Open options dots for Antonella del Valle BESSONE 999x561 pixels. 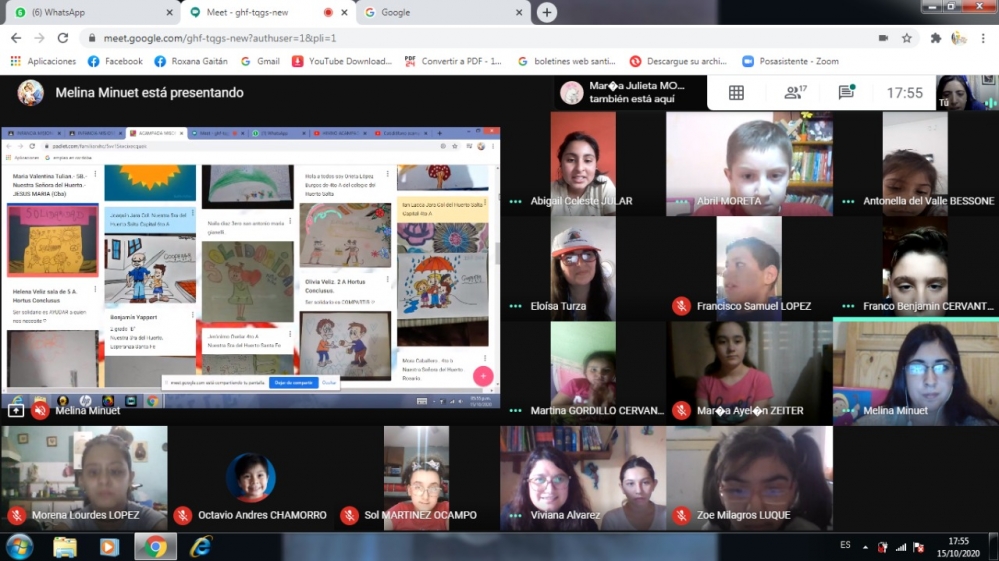(x=848, y=201)
